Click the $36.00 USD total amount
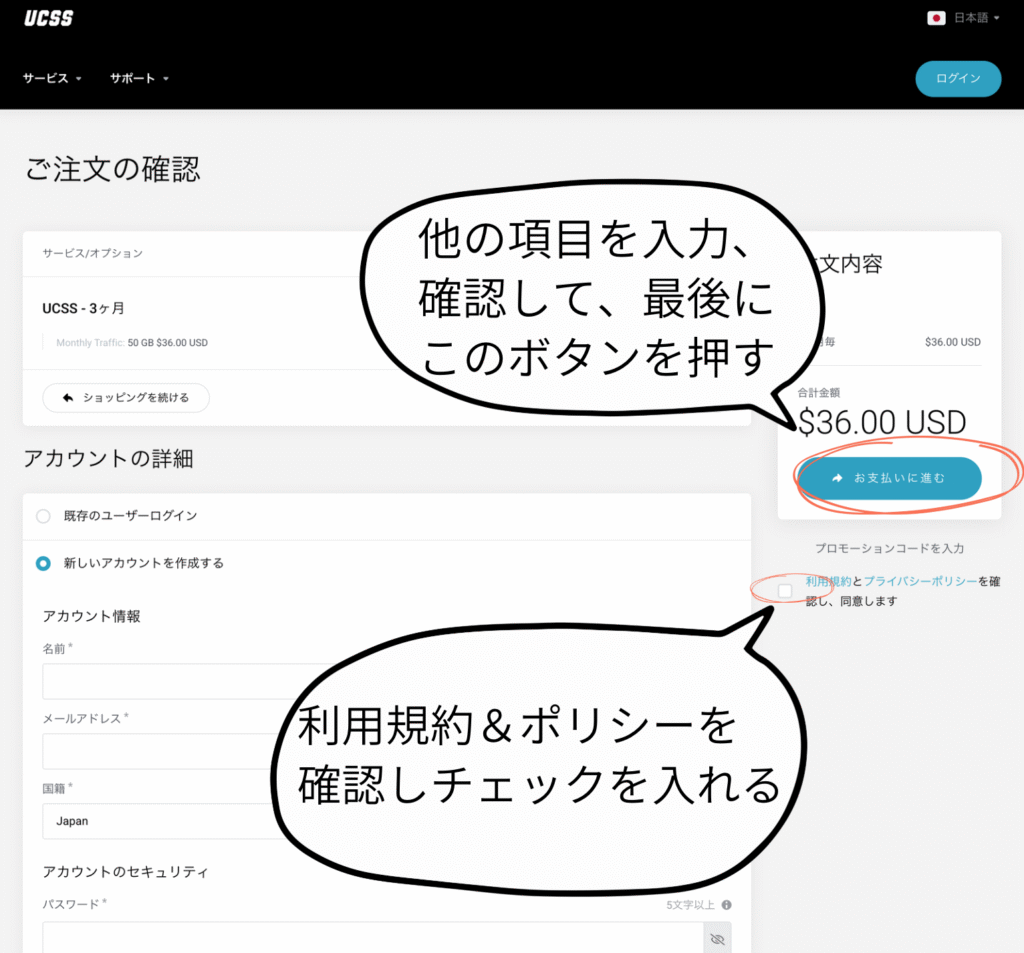The width and height of the screenshot is (1024, 953). pyautogui.click(x=882, y=423)
